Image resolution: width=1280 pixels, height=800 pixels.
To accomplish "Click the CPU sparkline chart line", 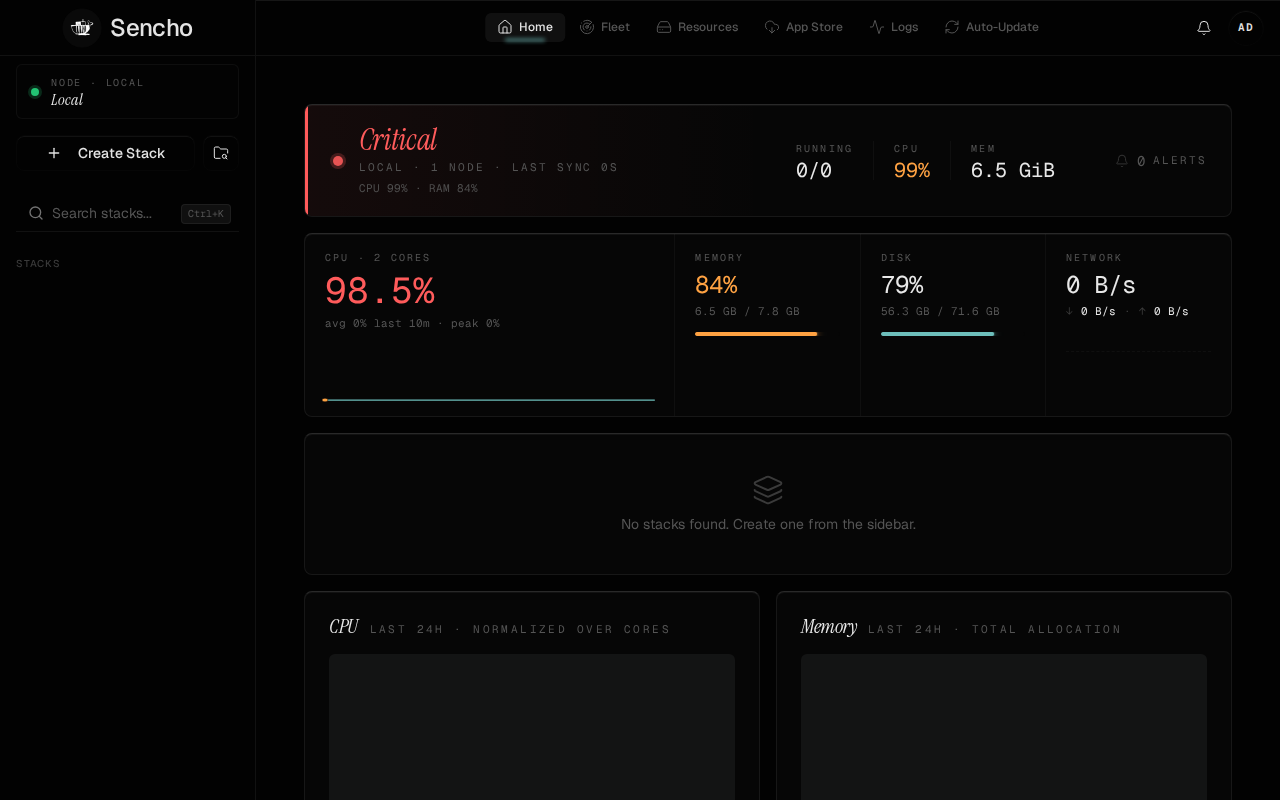I will coord(489,400).
